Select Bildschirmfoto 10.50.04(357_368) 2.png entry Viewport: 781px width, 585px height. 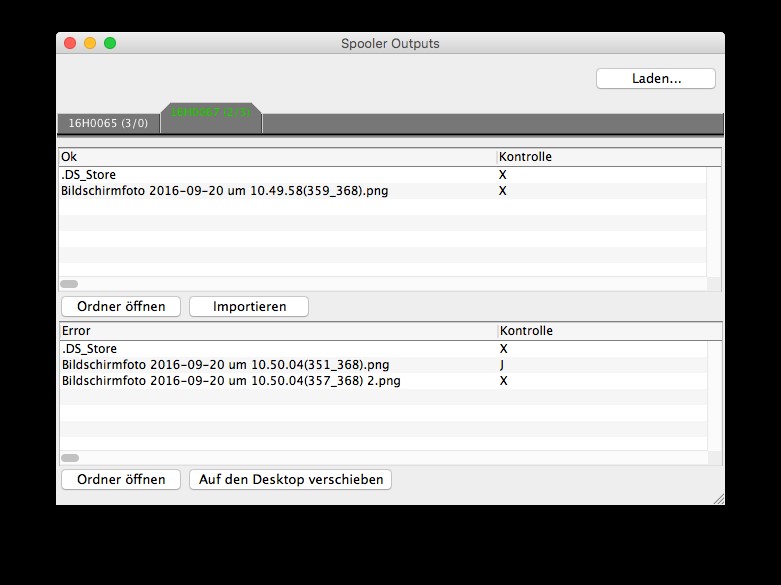click(224, 381)
